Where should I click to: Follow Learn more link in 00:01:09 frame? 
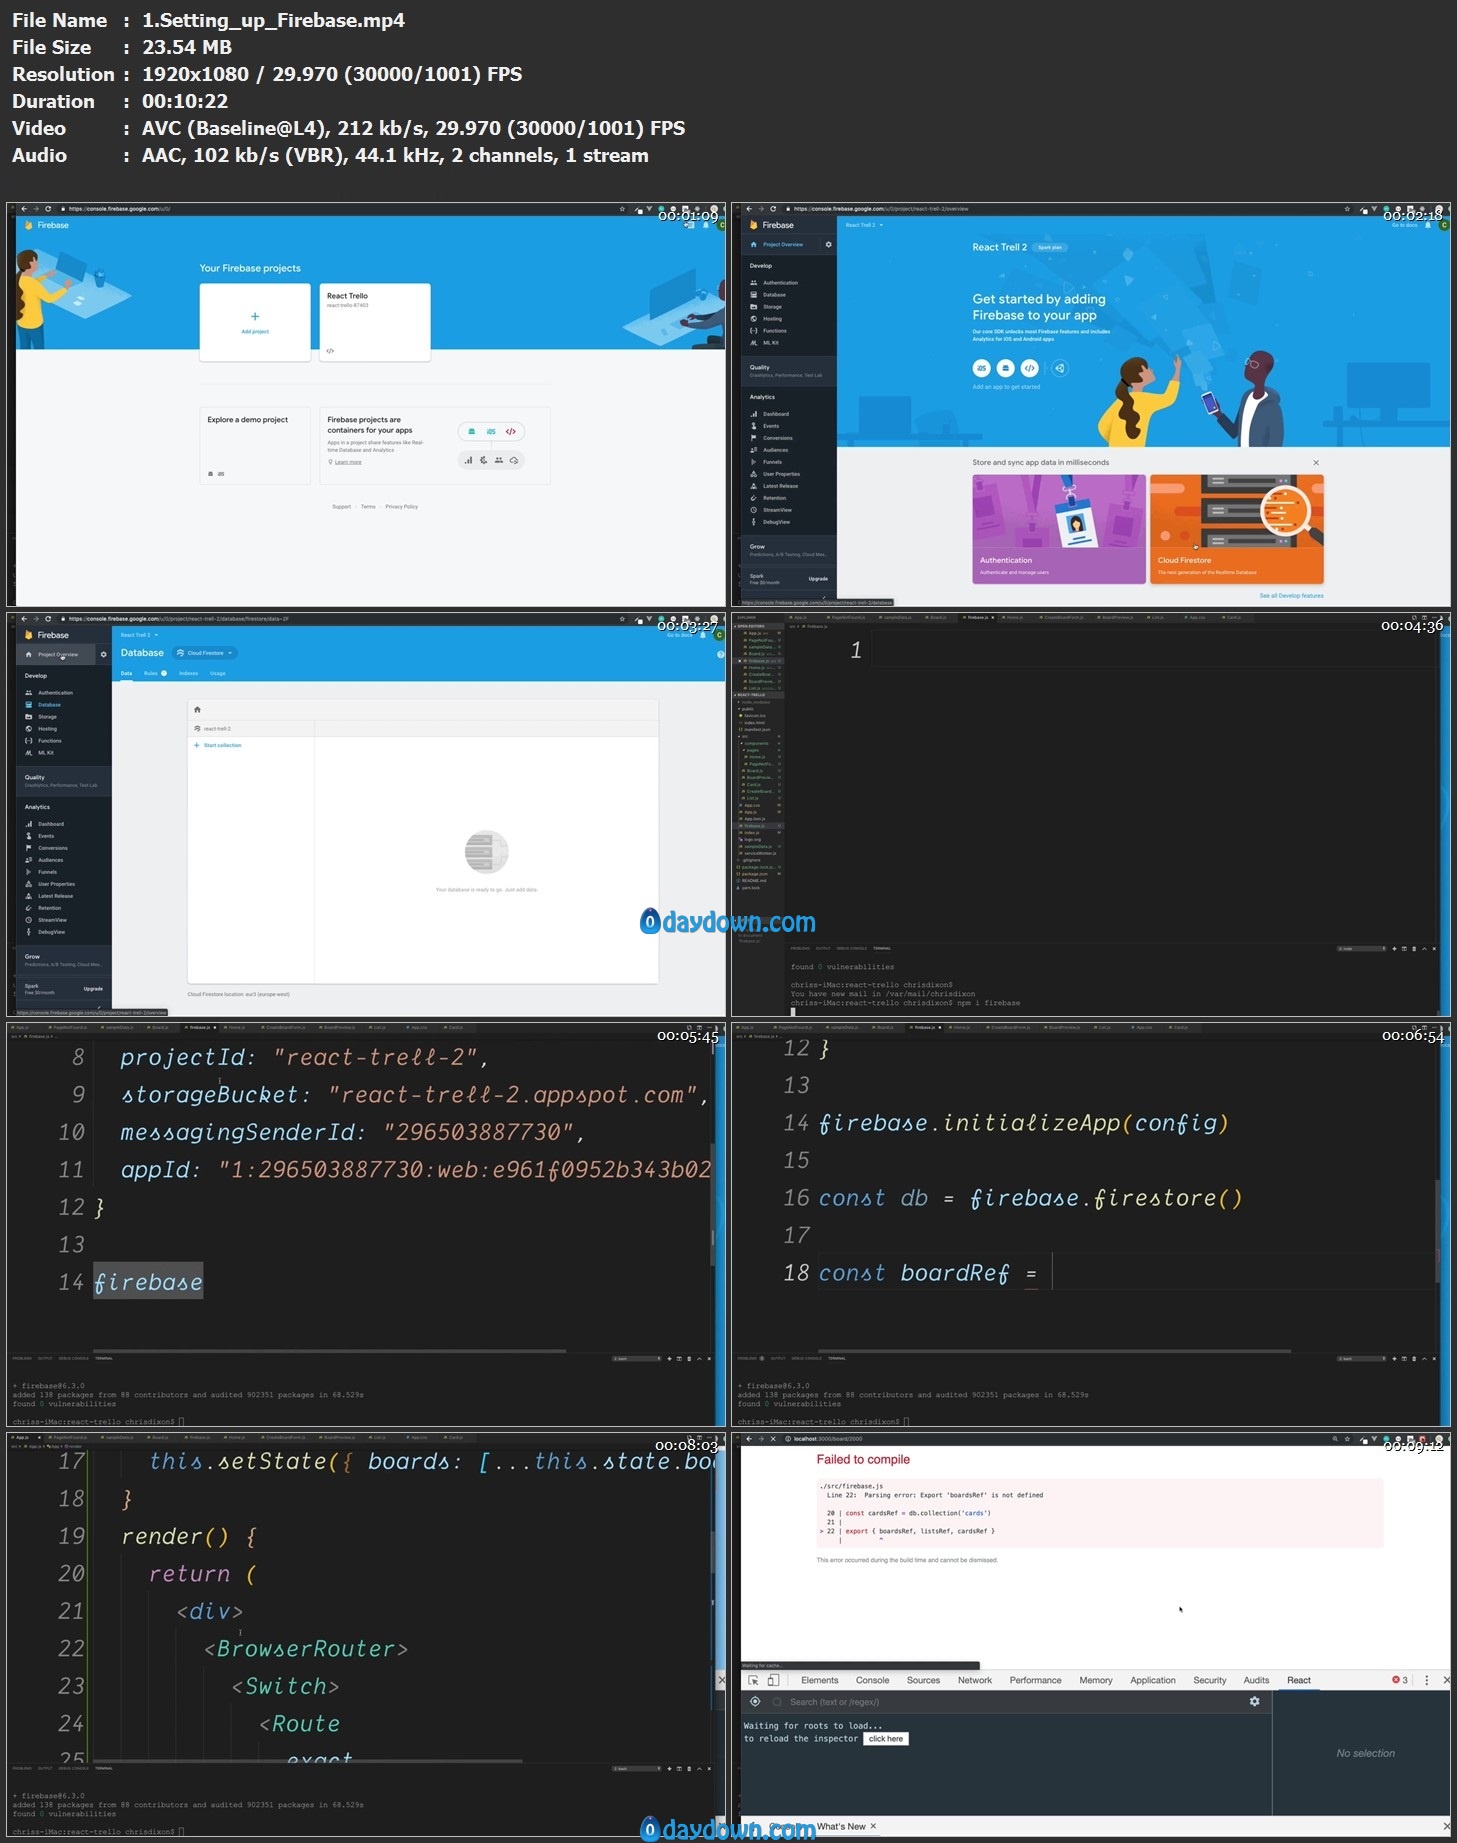click(348, 462)
